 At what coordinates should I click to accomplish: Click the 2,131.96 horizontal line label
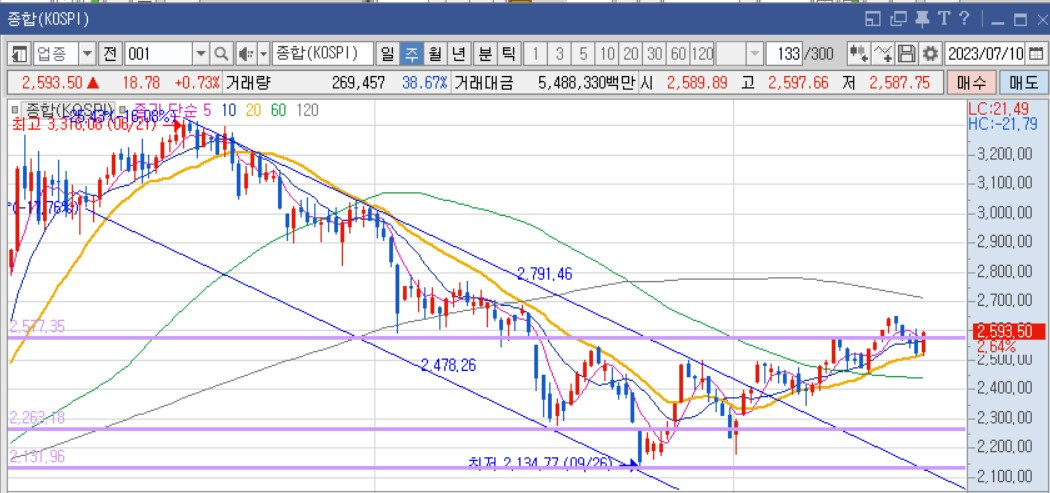click(x=38, y=456)
